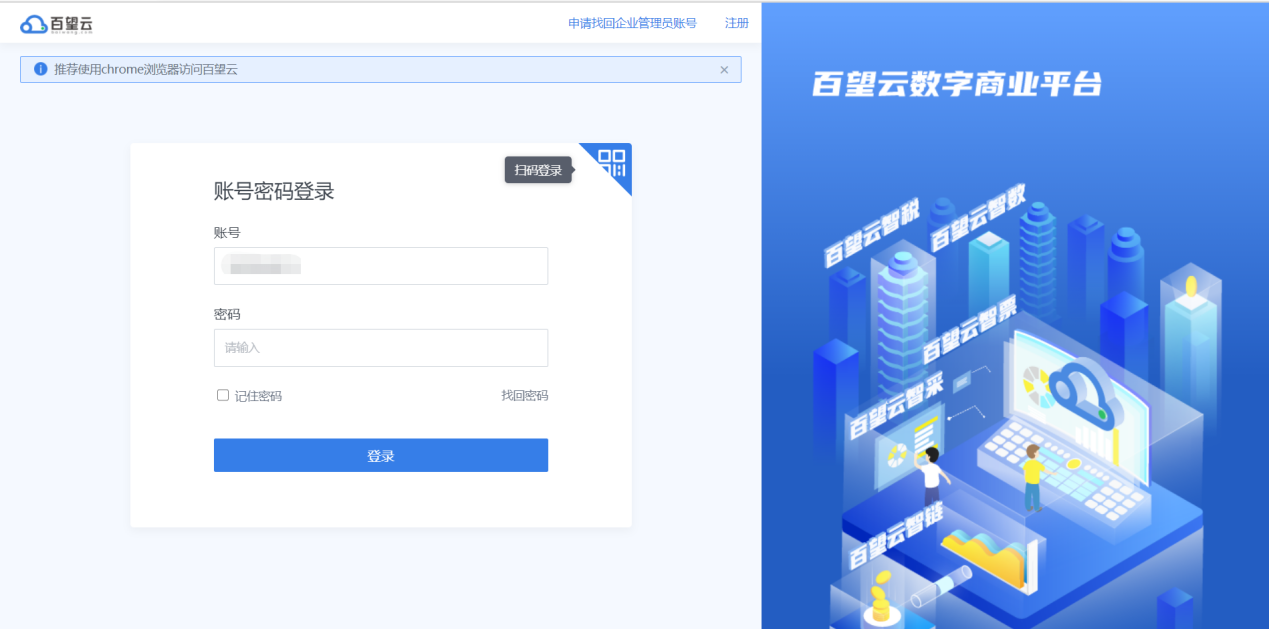
Task: Tick the 记住密码 checkbox
Action: click(223, 395)
